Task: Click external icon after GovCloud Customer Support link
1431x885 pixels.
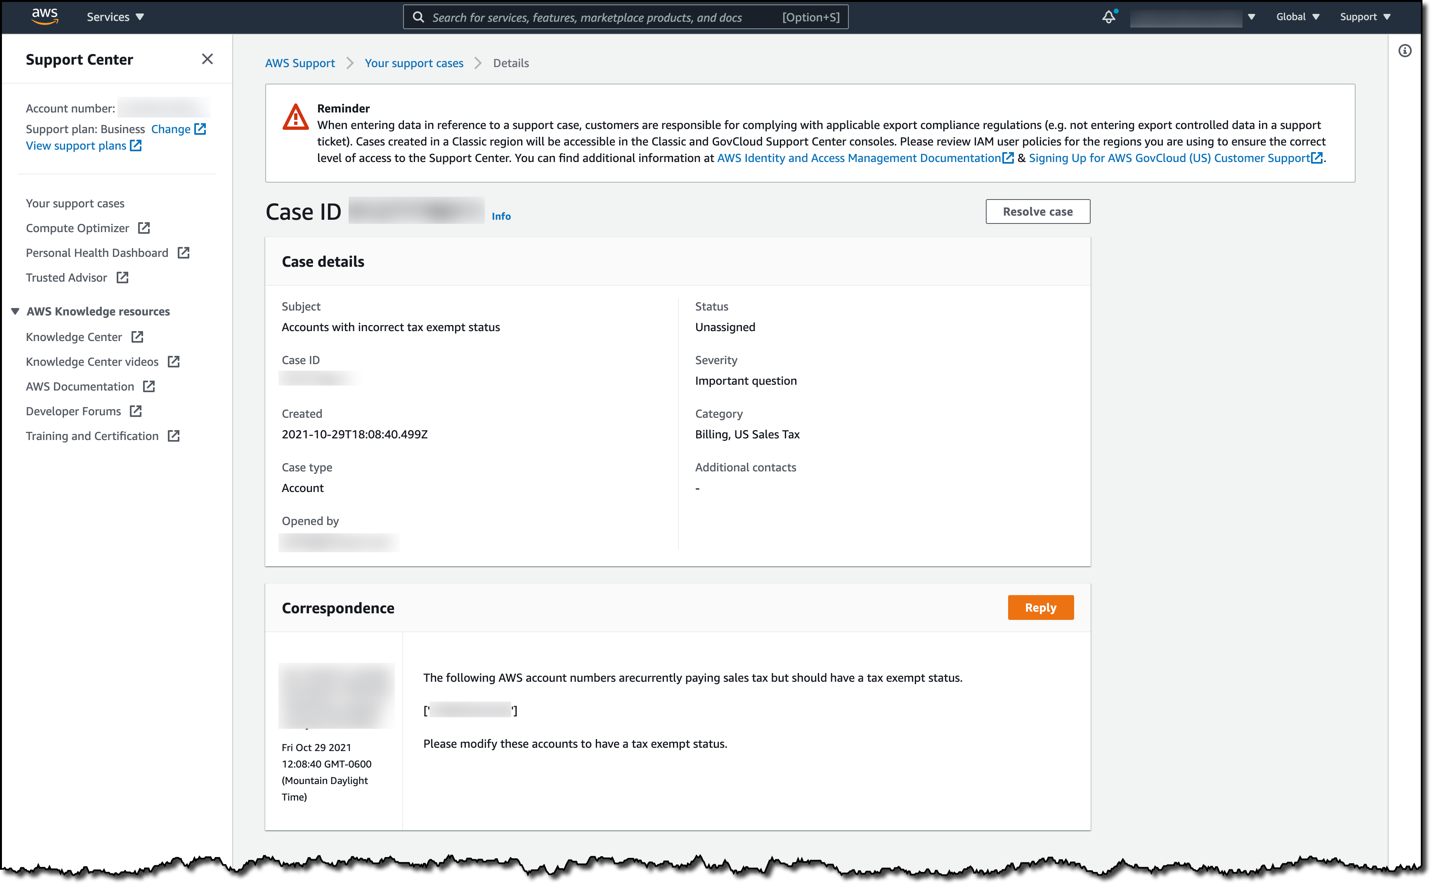Action: [x=1317, y=158]
